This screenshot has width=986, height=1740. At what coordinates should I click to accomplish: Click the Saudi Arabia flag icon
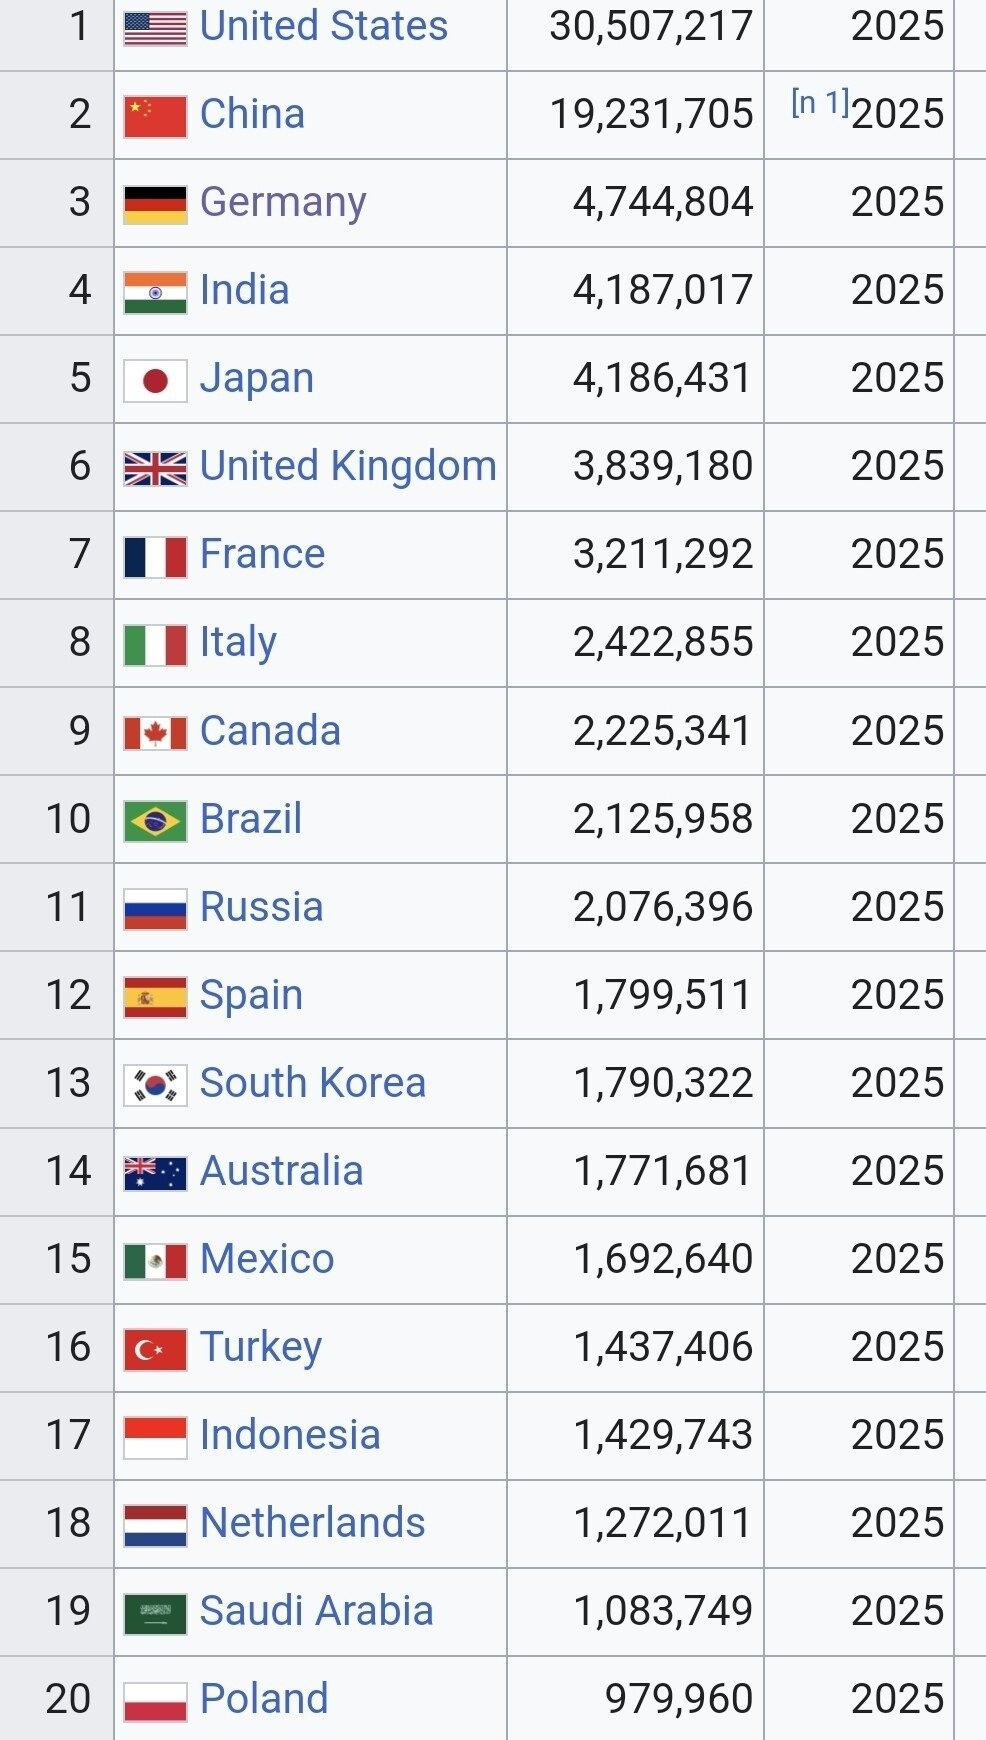(155, 1613)
